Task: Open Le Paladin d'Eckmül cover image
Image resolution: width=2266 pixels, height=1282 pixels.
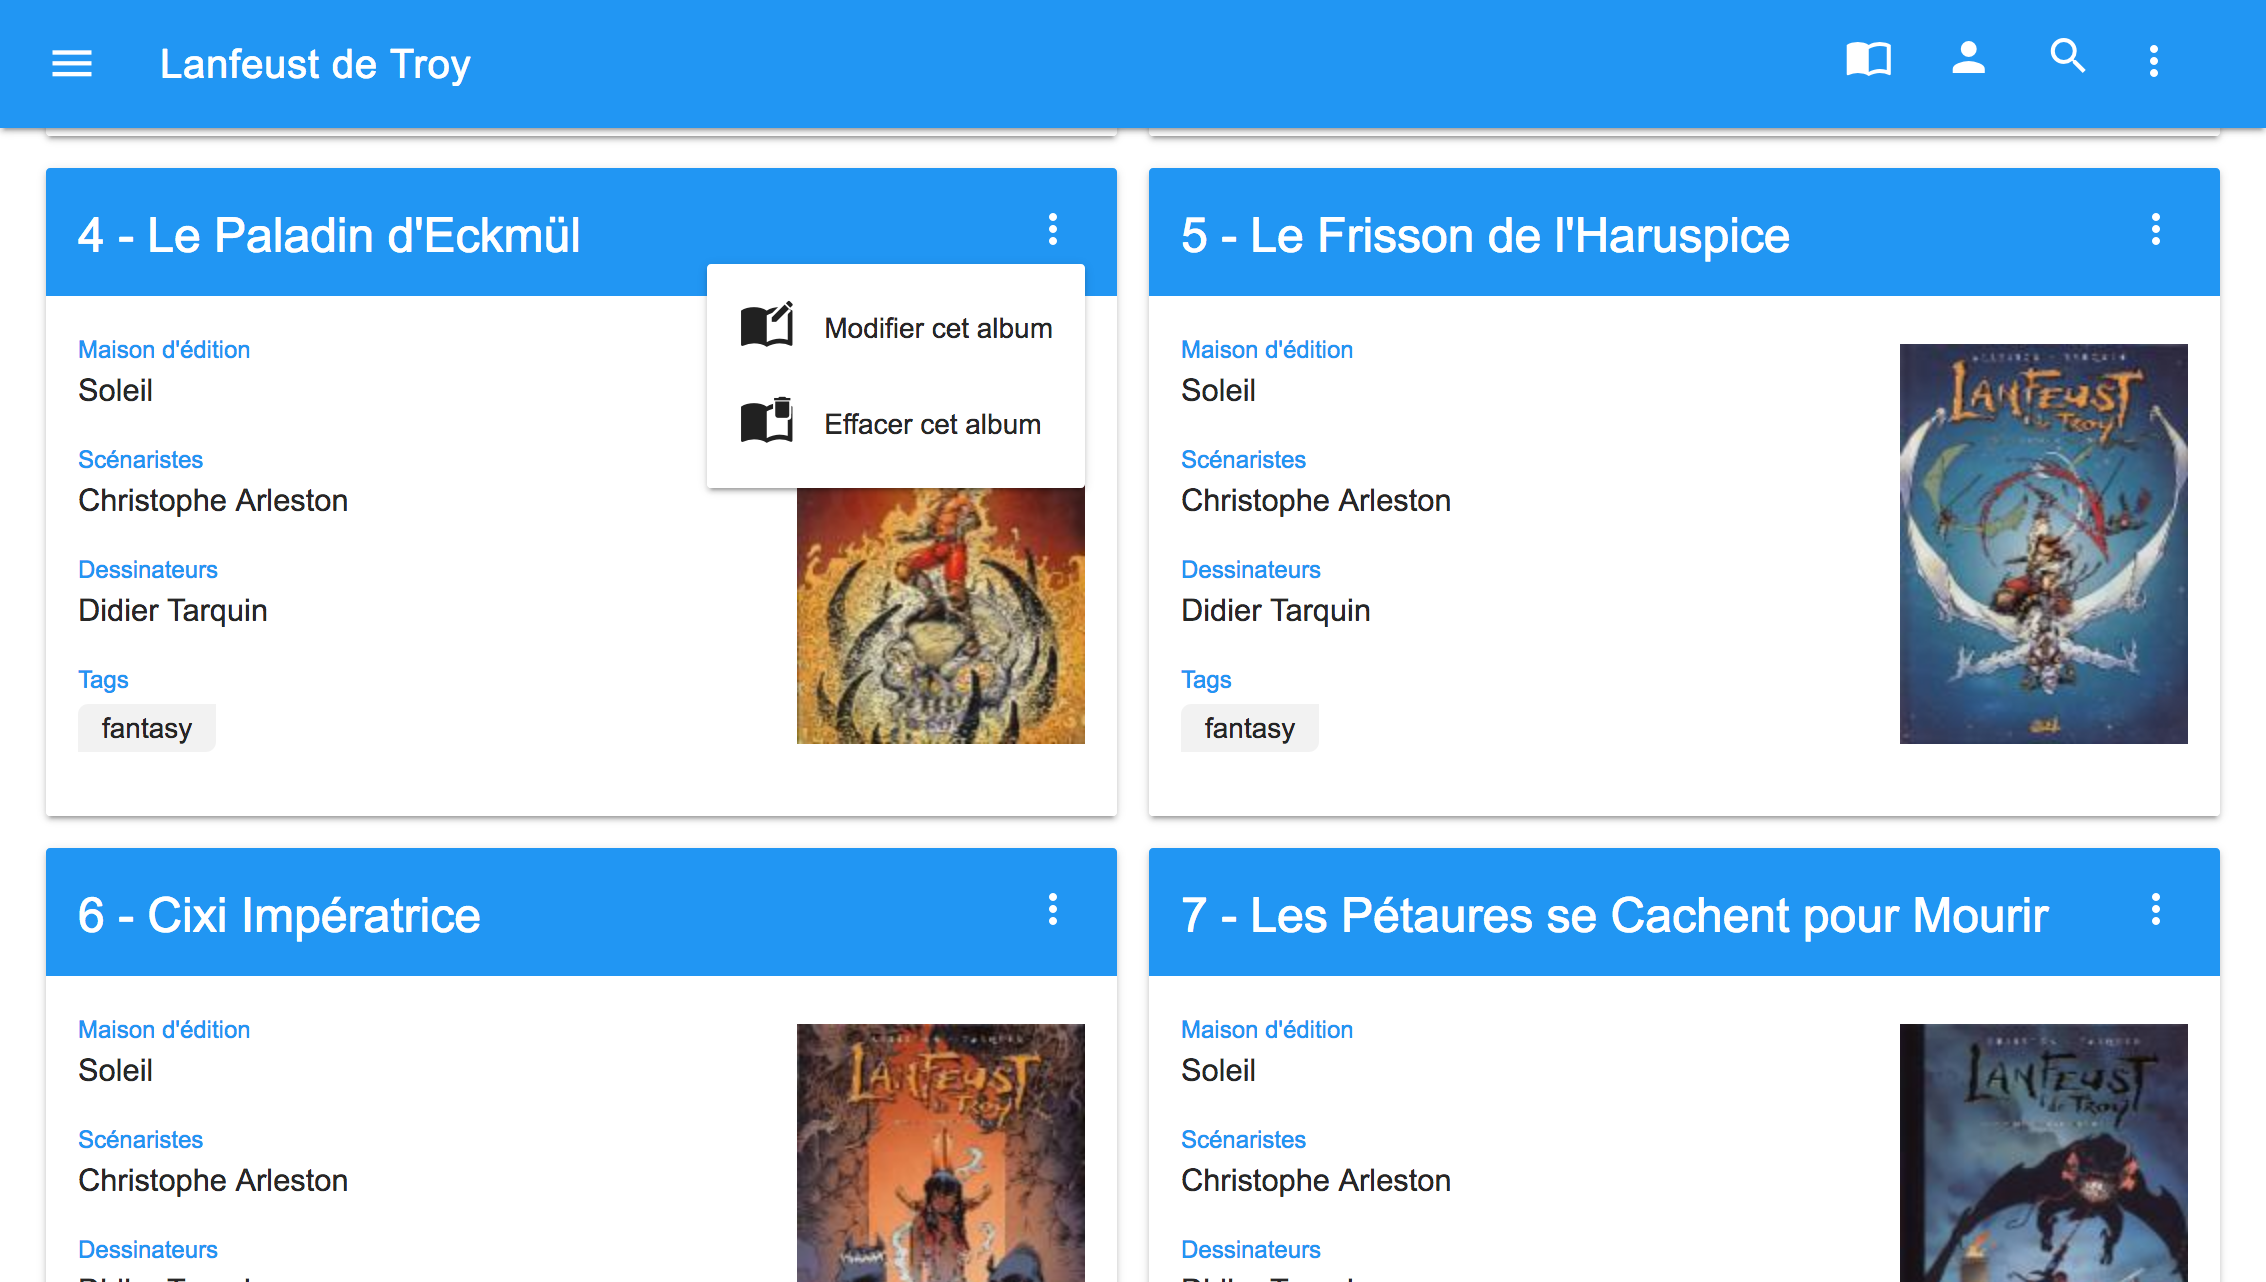Action: pos(941,616)
